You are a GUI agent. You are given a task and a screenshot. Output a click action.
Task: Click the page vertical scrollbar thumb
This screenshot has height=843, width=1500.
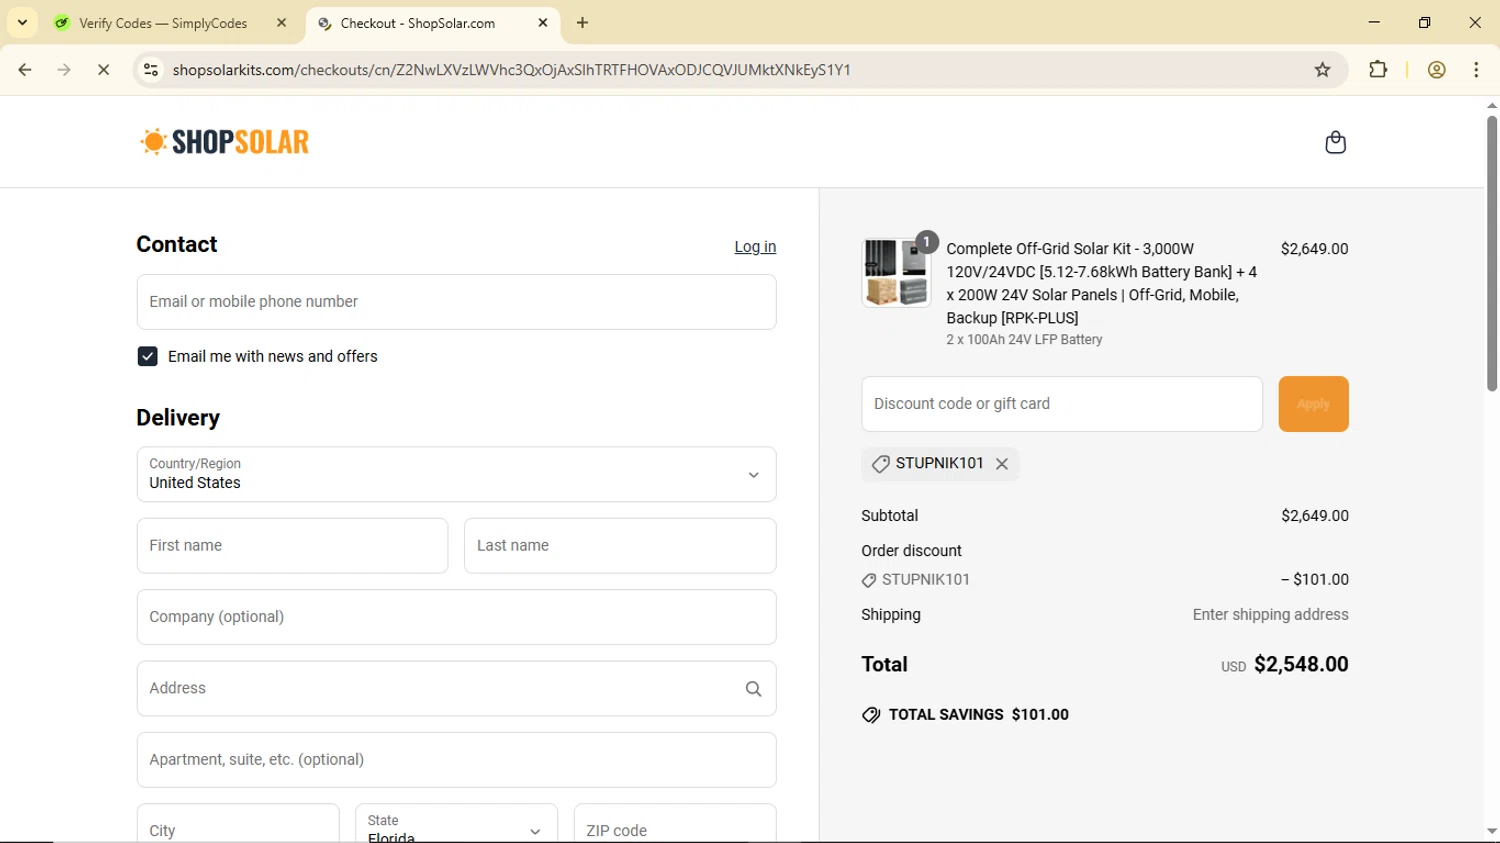pos(1491,253)
